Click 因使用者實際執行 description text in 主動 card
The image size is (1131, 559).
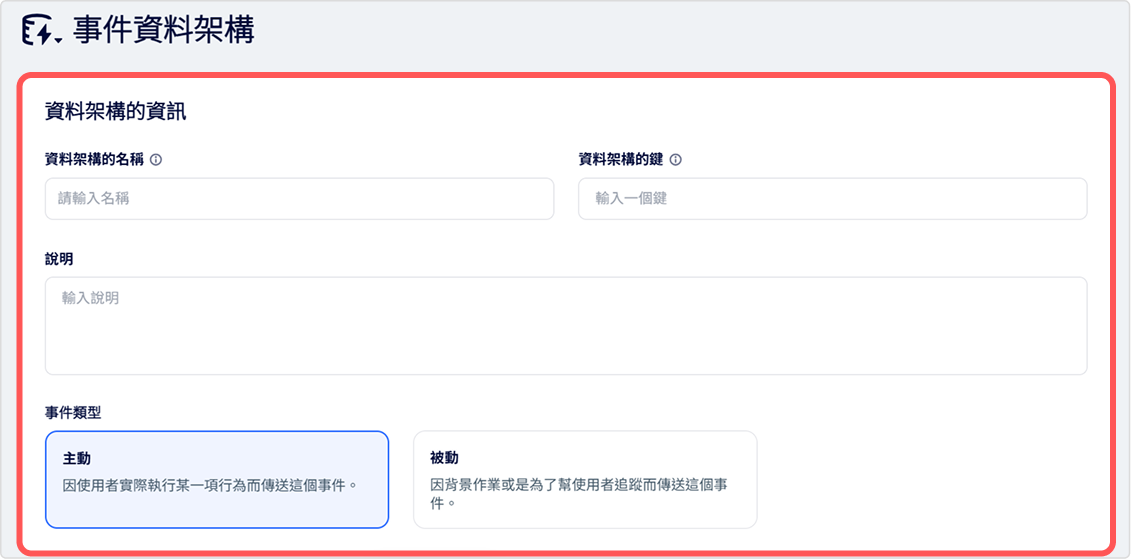pos(211,484)
